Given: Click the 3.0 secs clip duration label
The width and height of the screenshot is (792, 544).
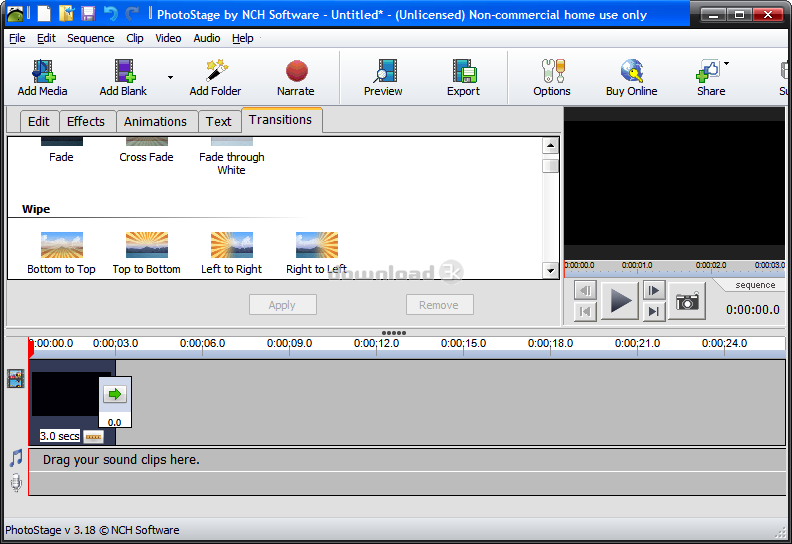Looking at the screenshot, I should coord(60,436).
